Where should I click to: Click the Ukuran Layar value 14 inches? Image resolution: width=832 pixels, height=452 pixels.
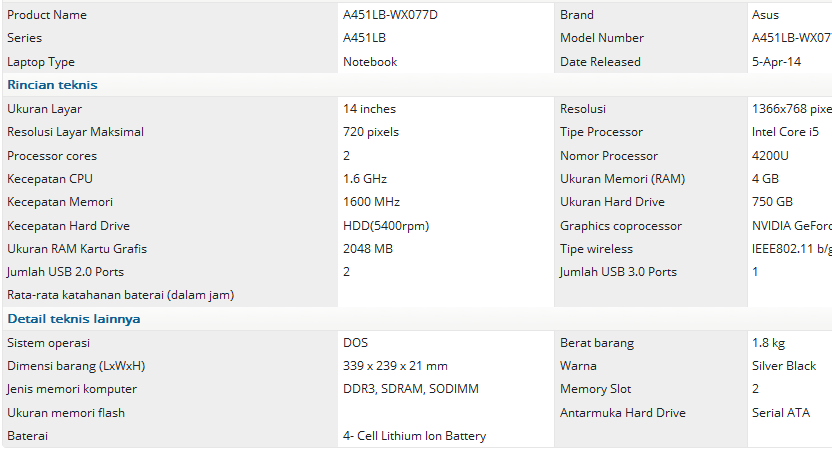[x=369, y=109]
